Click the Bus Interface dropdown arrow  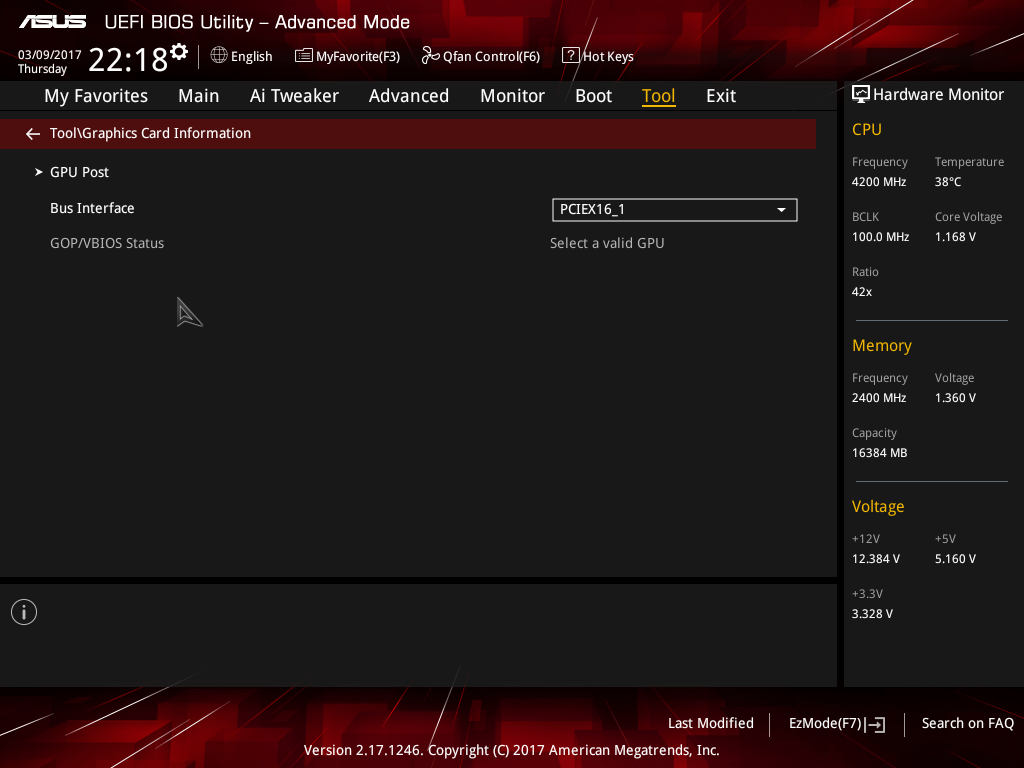click(x=781, y=210)
